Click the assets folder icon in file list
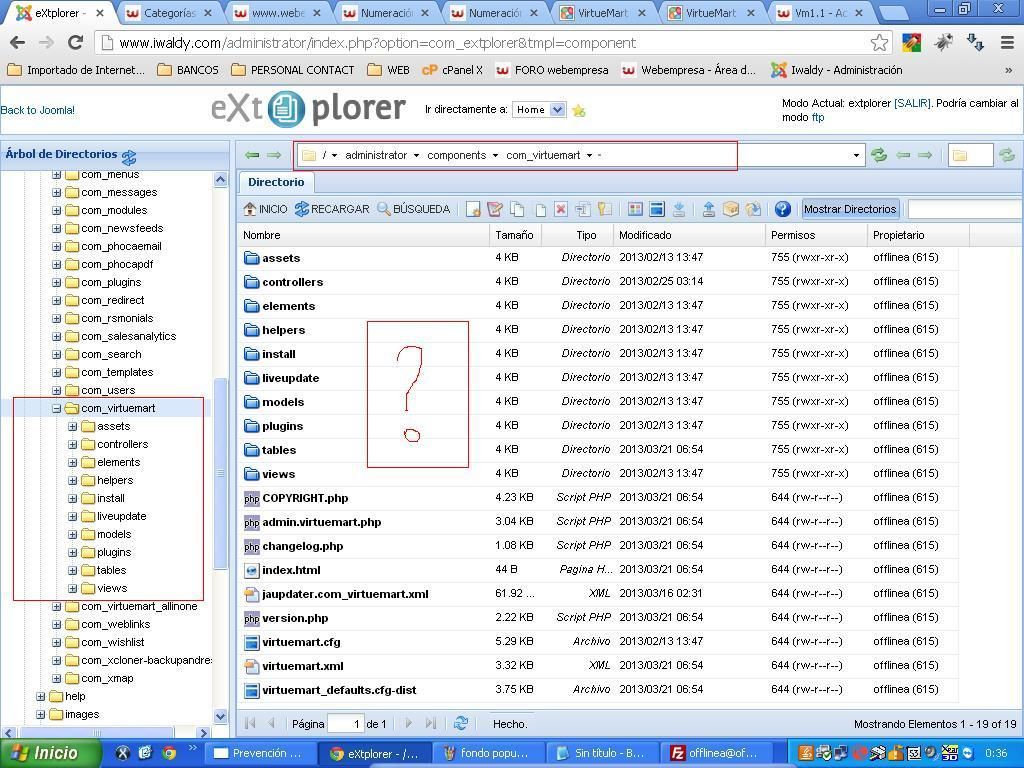1024x768 pixels. coord(251,258)
